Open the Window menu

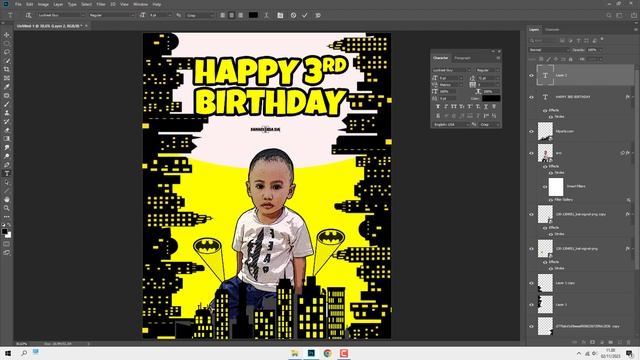[x=140, y=4]
